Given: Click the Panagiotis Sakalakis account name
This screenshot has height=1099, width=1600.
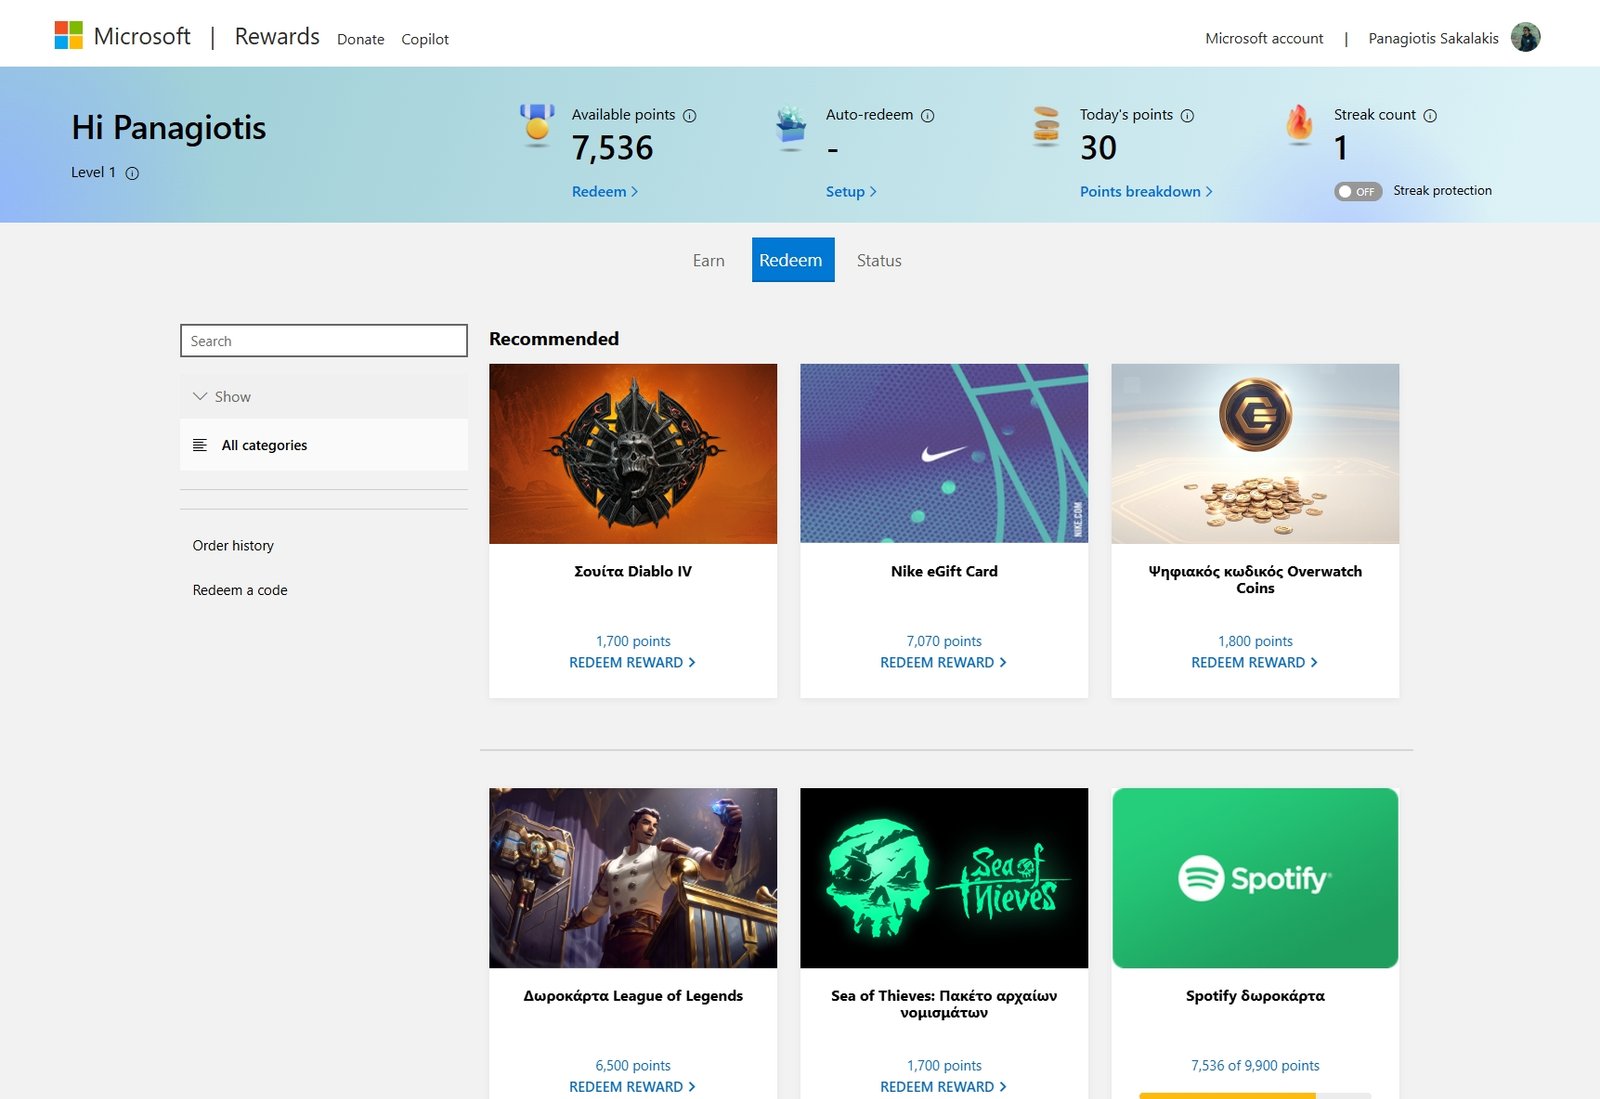Looking at the screenshot, I should coord(1433,38).
